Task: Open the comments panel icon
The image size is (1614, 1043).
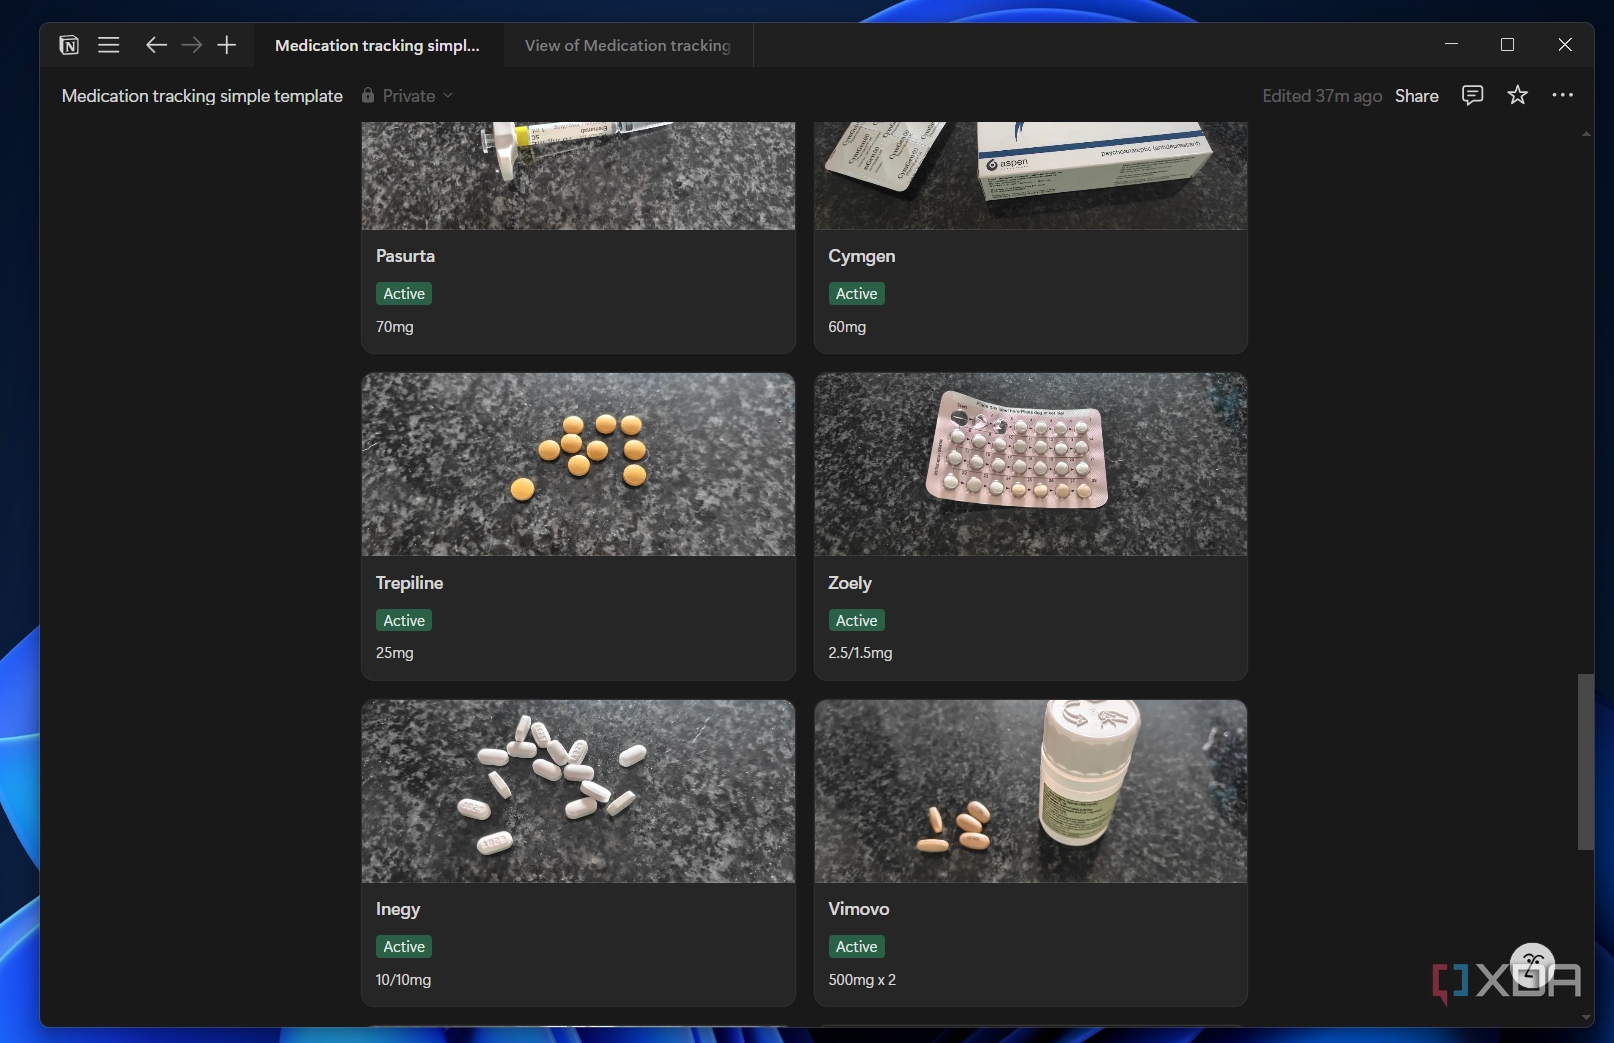Action: point(1472,95)
